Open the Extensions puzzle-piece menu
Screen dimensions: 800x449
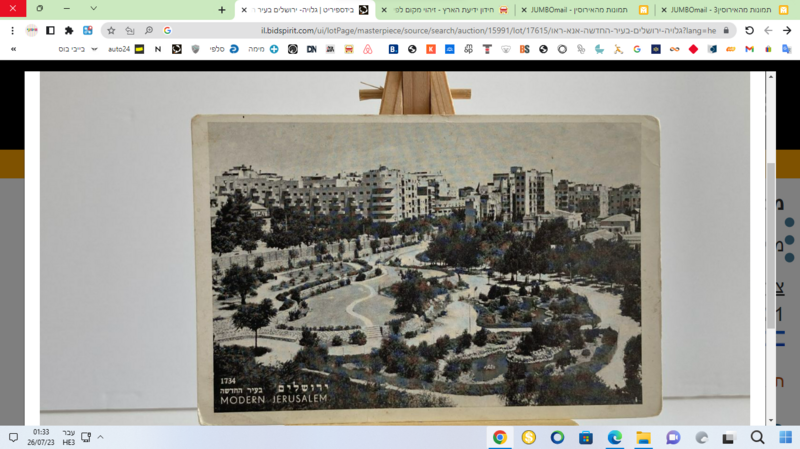click(x=69, y=31)
